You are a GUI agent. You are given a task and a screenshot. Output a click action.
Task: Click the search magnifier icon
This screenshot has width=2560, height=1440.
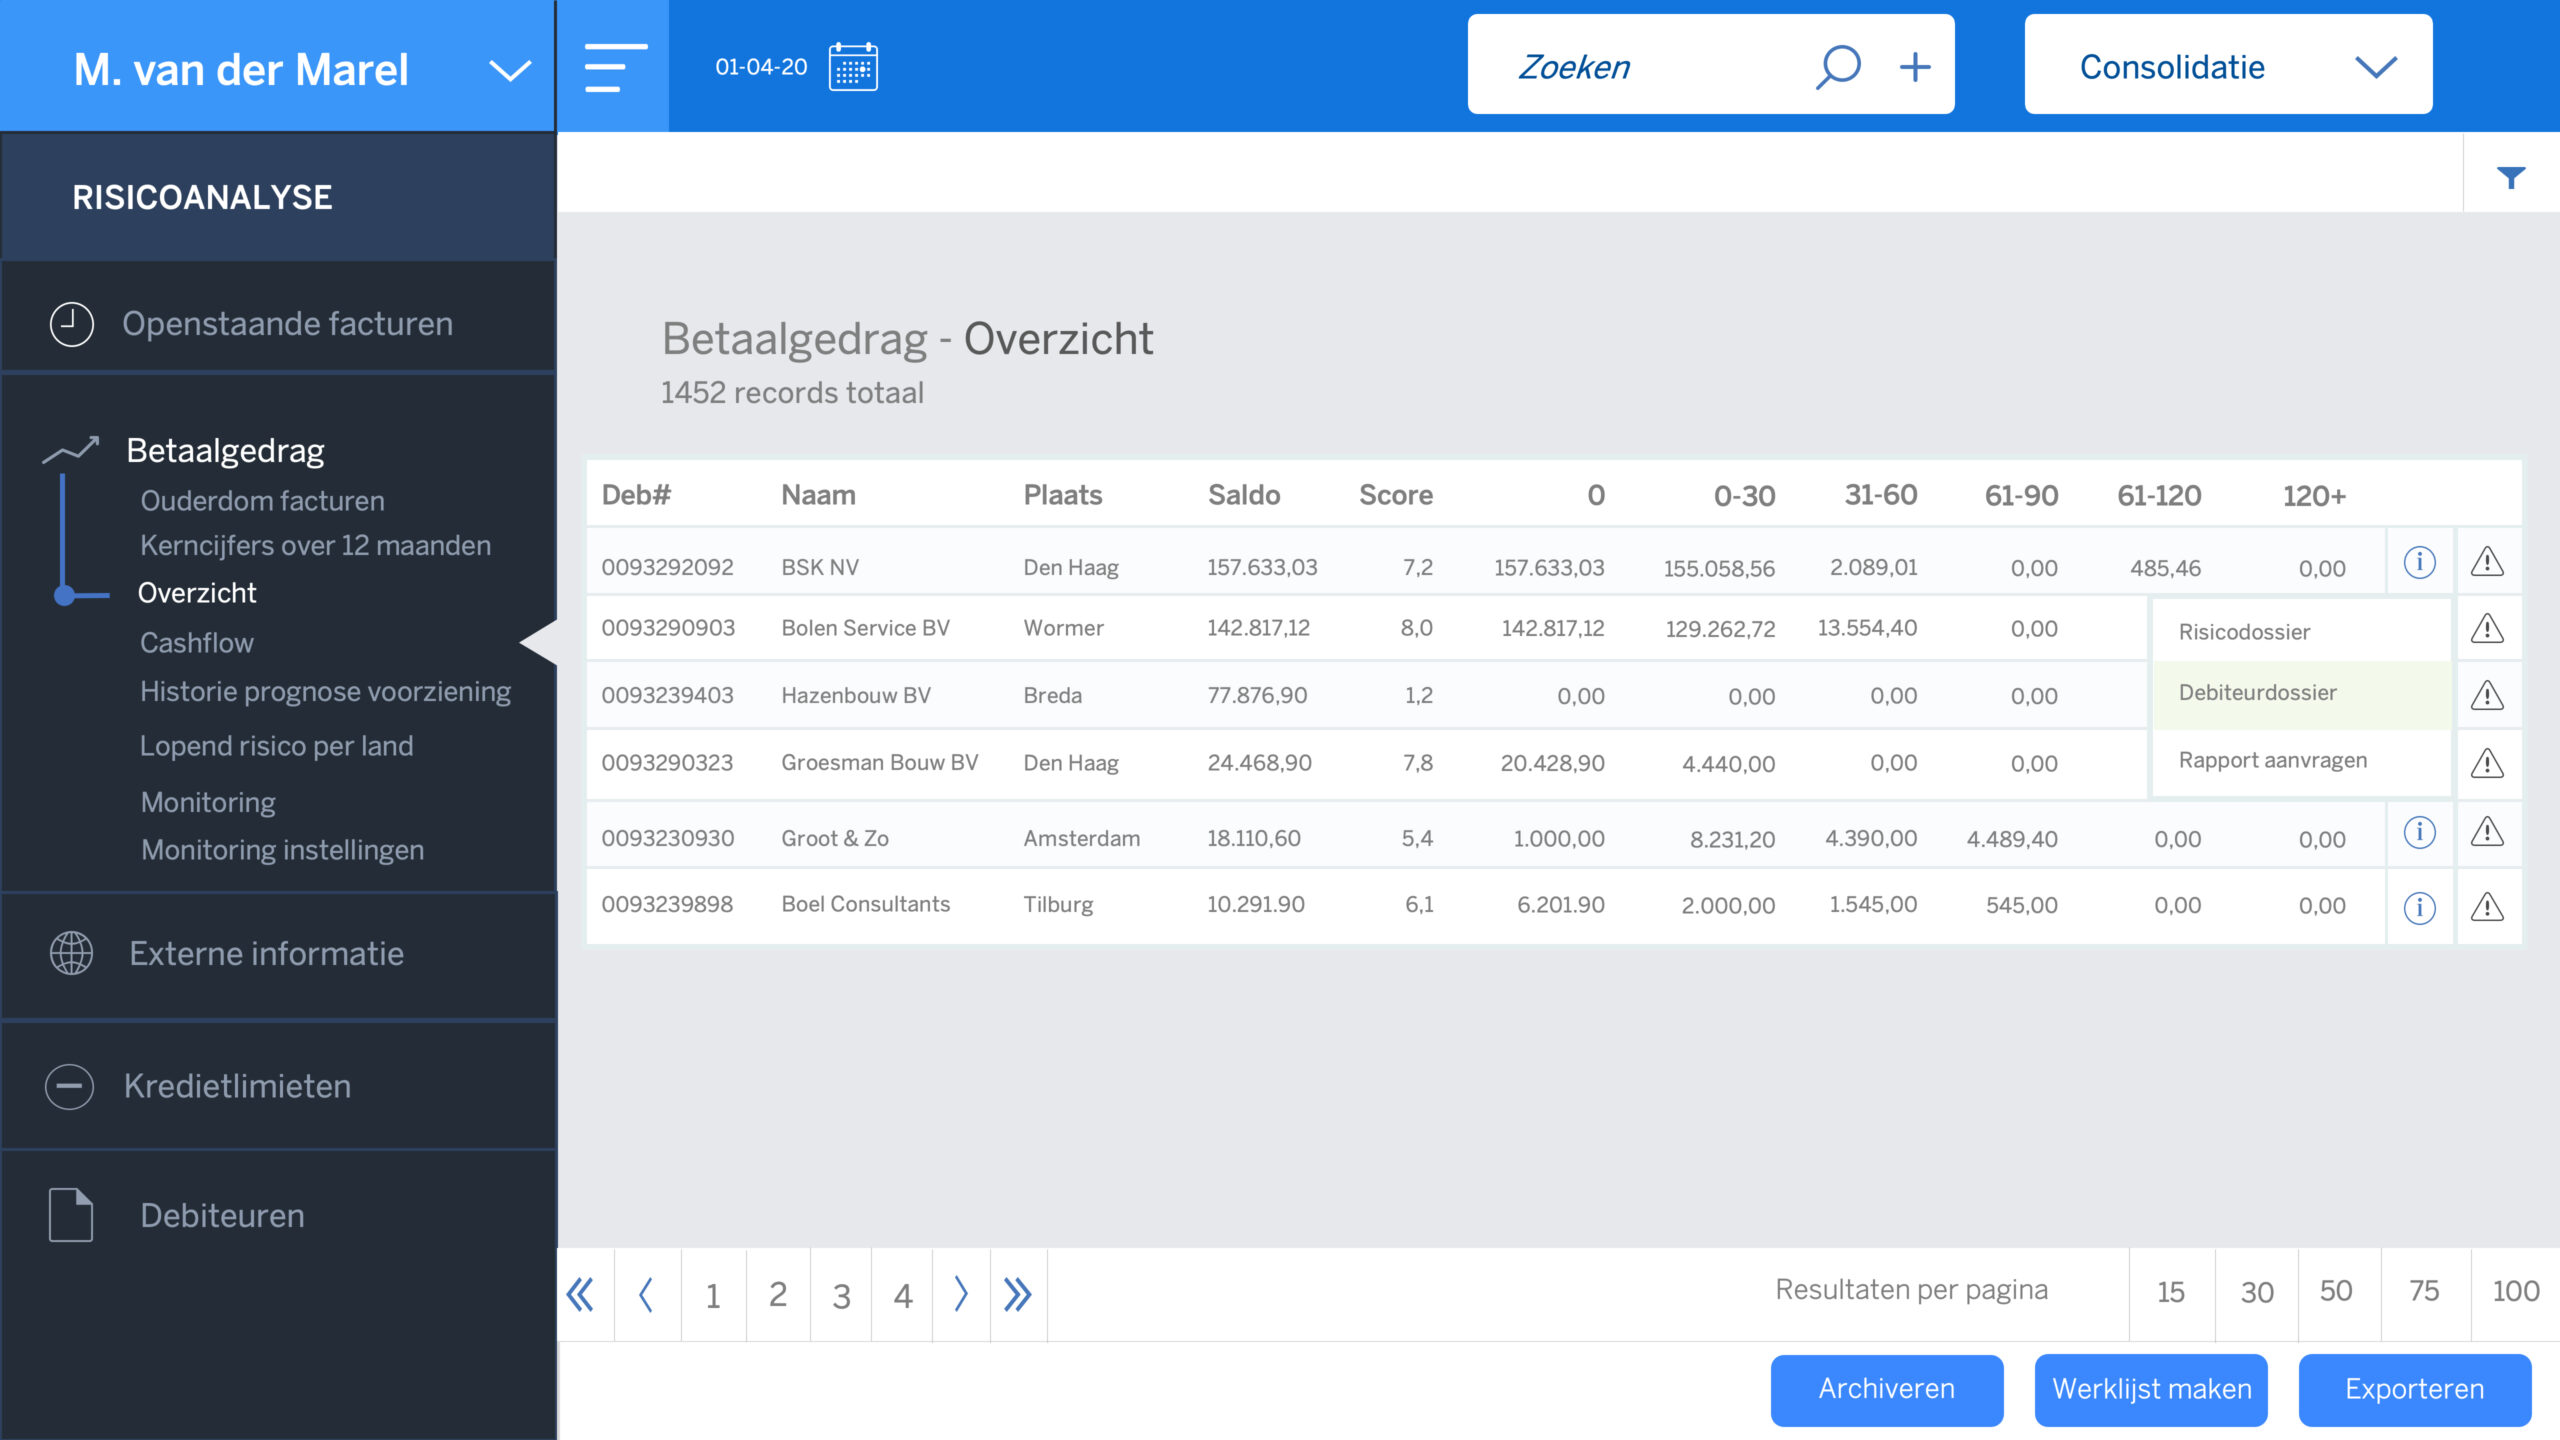click(1838, 67)
